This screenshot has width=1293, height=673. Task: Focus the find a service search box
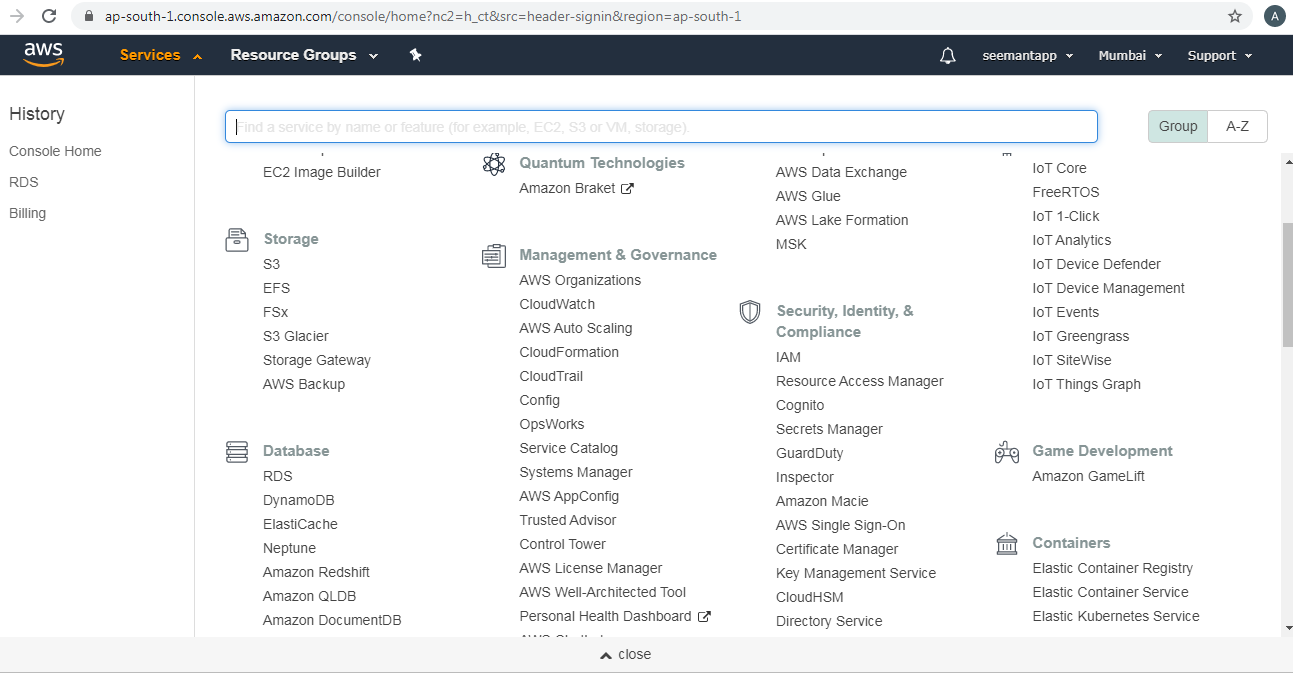click(661, 126)
